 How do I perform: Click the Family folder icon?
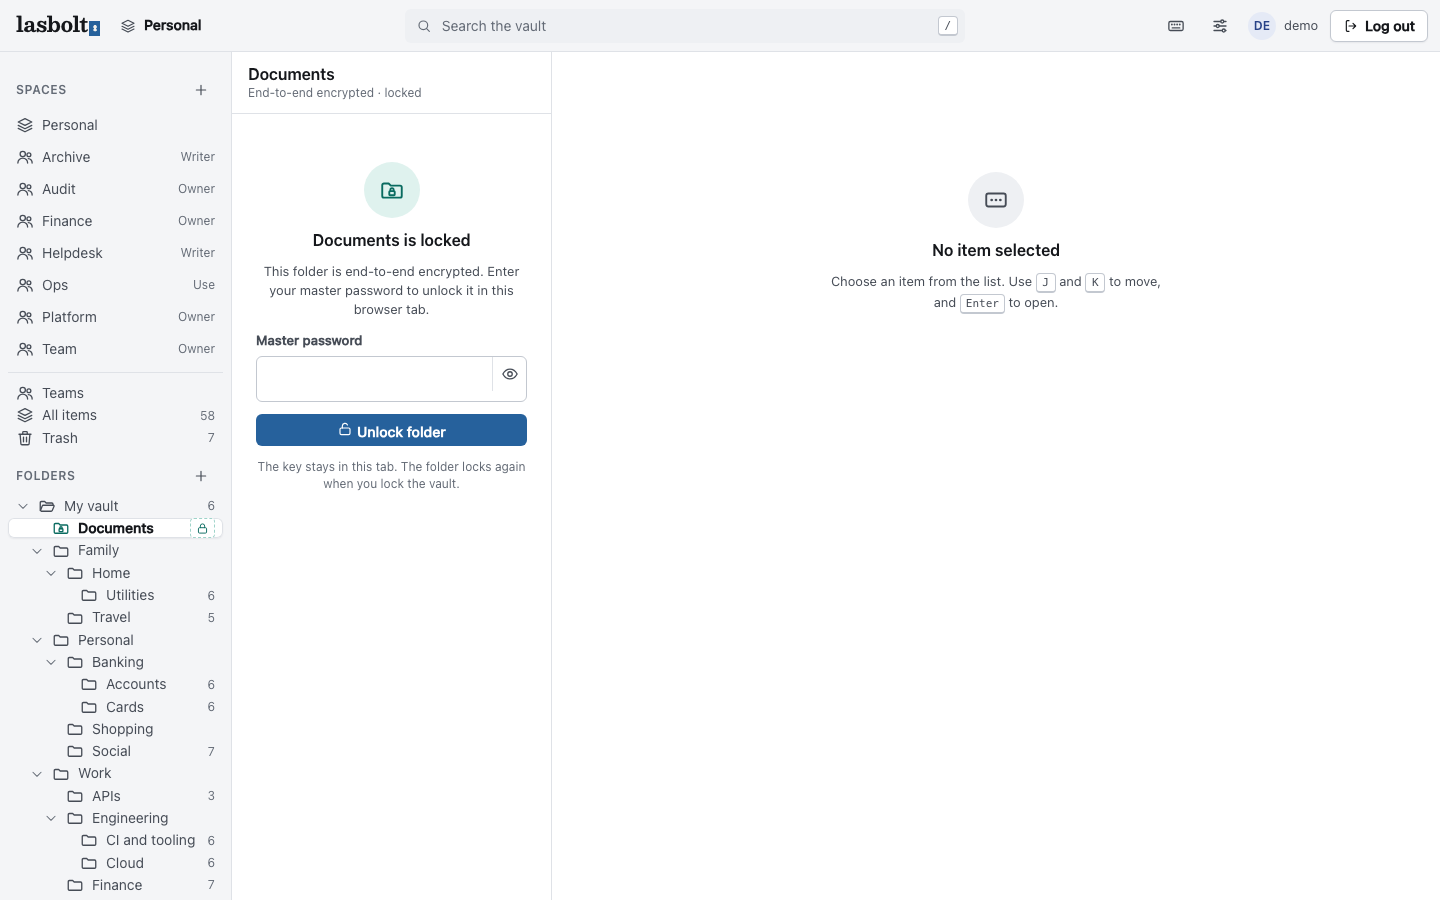(x=61, y=551)
